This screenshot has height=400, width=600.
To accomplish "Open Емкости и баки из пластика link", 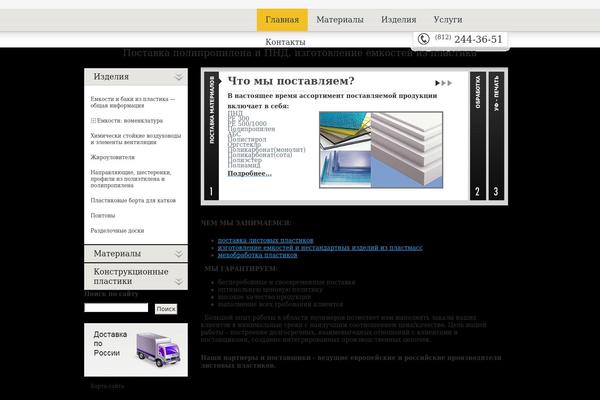I will (132, 102).
